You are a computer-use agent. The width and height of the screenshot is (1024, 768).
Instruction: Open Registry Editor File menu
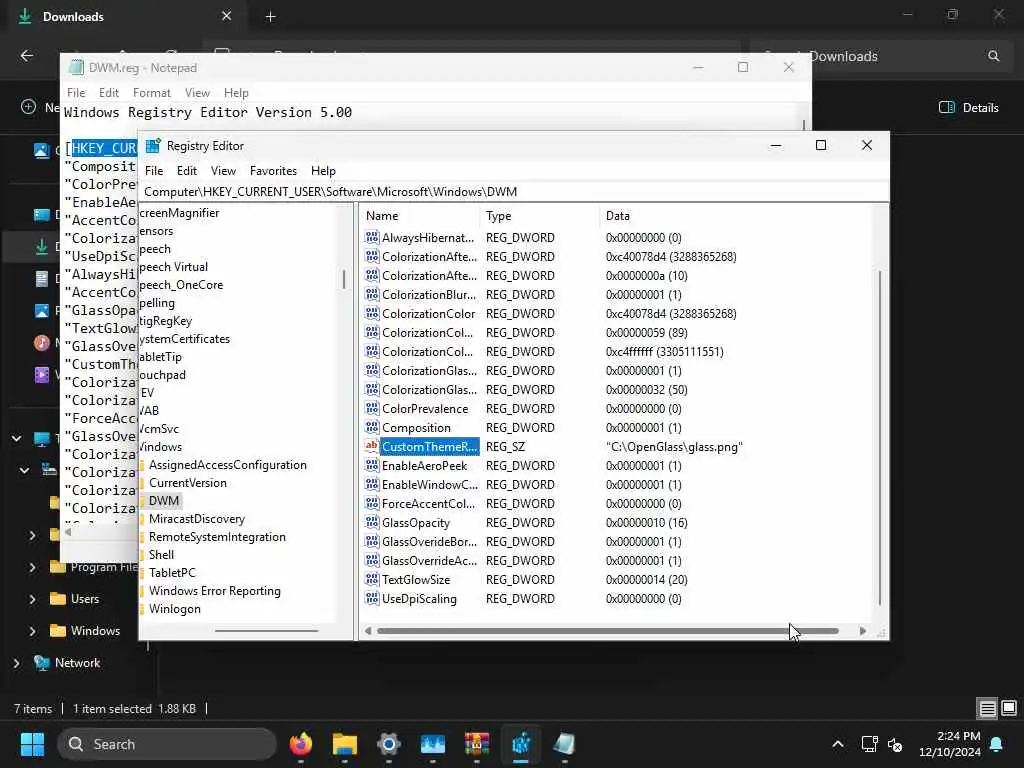154,170
